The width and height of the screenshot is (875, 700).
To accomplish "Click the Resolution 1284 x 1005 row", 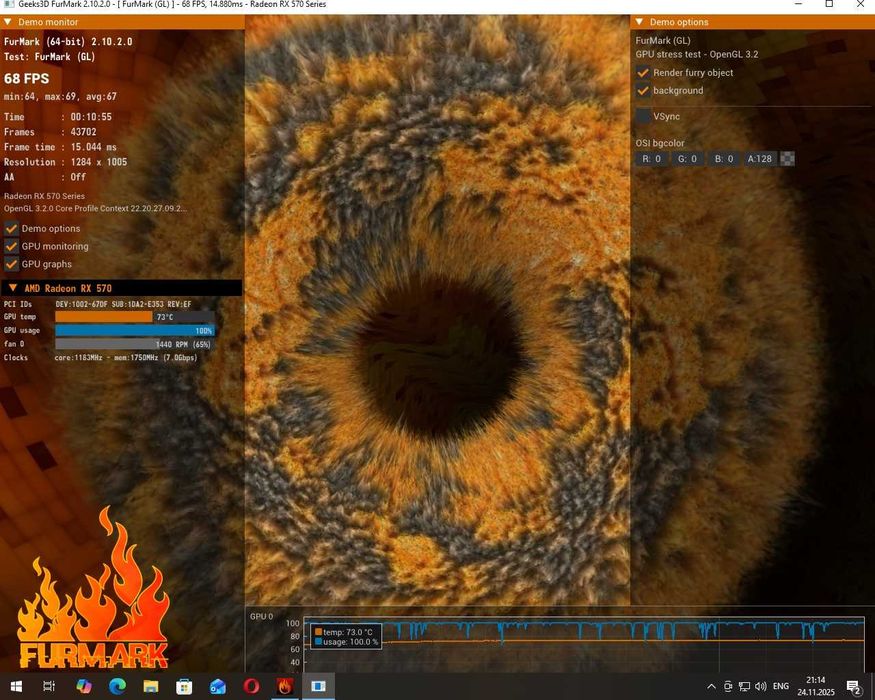I will [65, 162].
